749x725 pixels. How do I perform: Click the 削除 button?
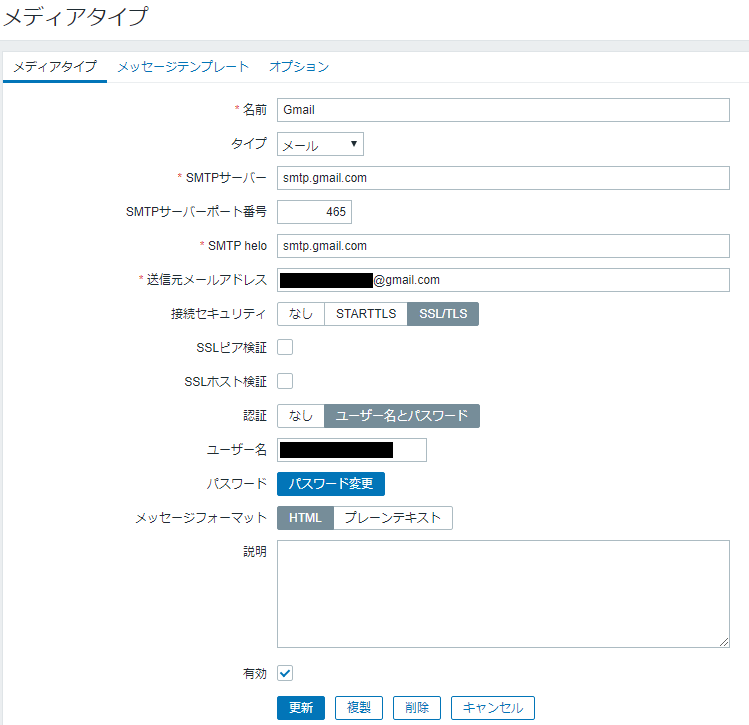[417, 708]
